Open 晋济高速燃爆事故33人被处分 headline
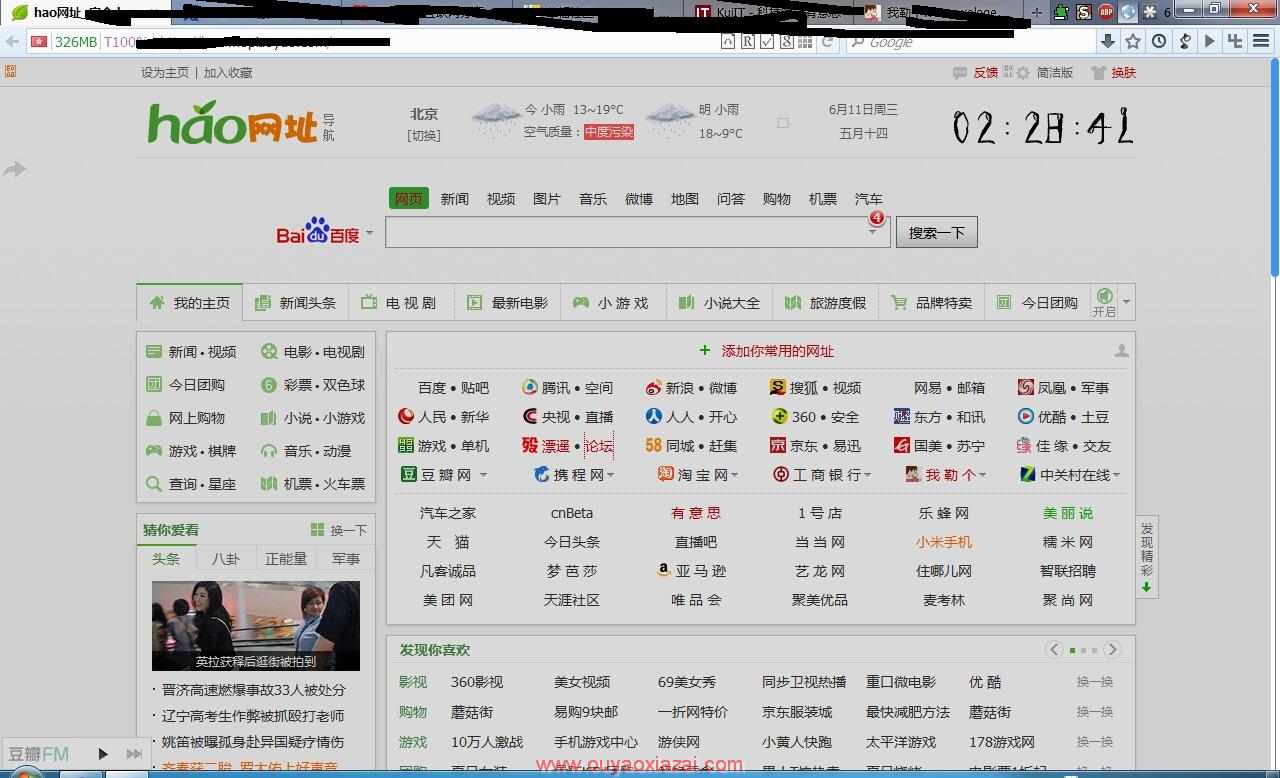Viewport: 1280px width, 778px height. click(x=254, y=689)
